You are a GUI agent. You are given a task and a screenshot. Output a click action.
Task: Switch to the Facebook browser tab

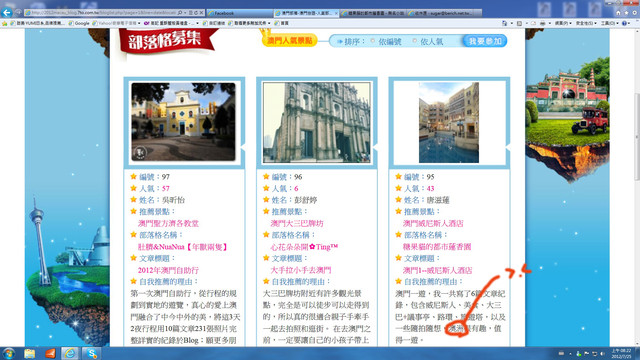pos(239,13)
